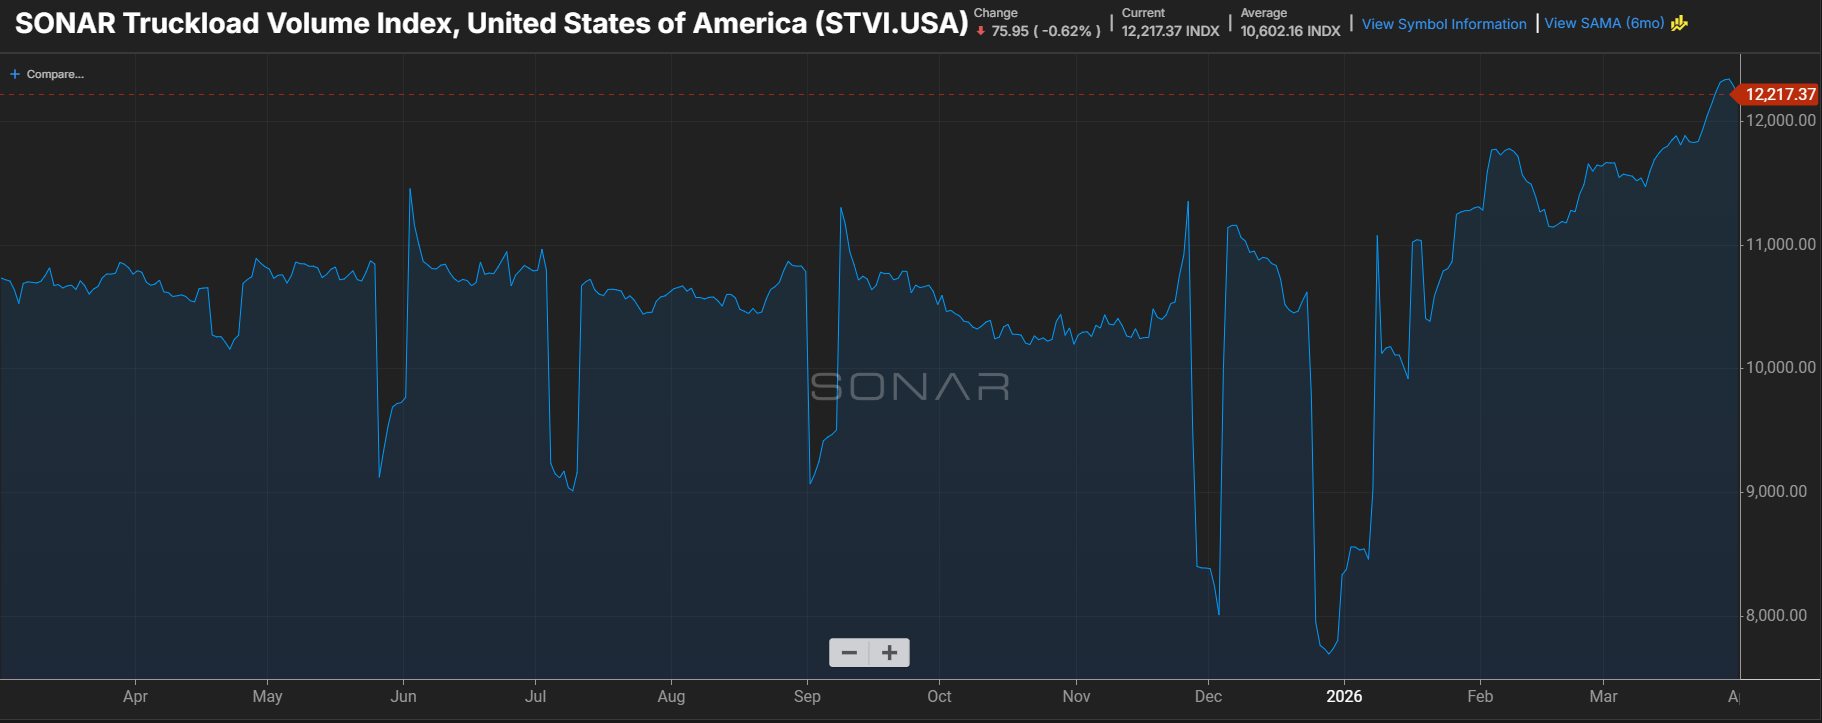This screenshot has height=723, width=1822.
Task: Click the Average 10,602.16 INDX value
Action: [1290, 31]
